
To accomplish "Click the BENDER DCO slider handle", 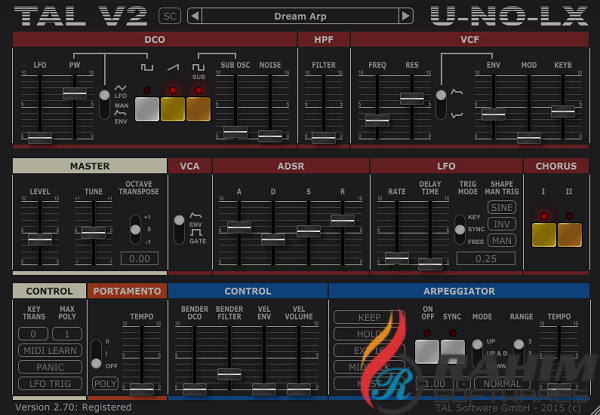I will pyautogui.click(x=194, y=389).
